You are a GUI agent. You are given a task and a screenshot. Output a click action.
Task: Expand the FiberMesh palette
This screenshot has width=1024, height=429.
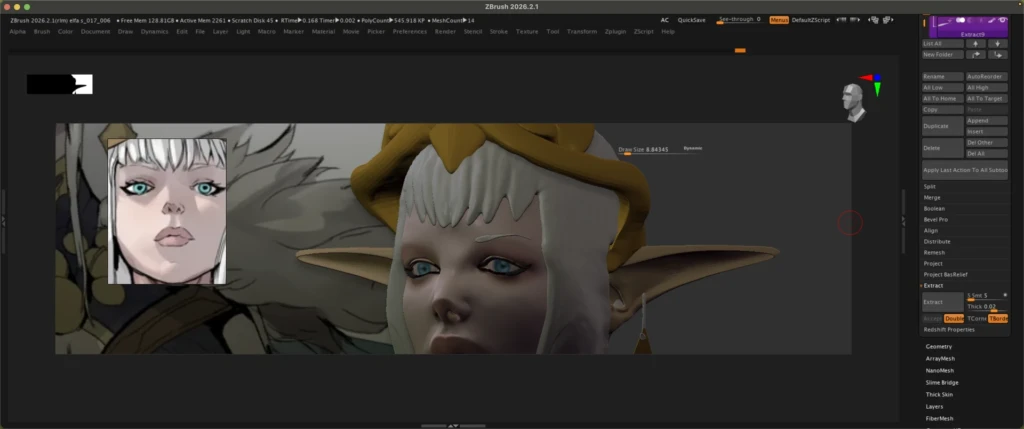click(939, 419)
